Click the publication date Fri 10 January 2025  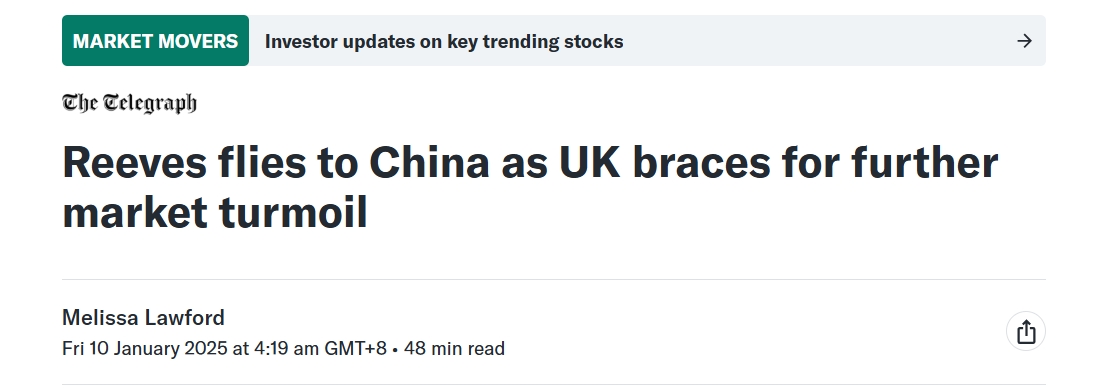(145, 348)
